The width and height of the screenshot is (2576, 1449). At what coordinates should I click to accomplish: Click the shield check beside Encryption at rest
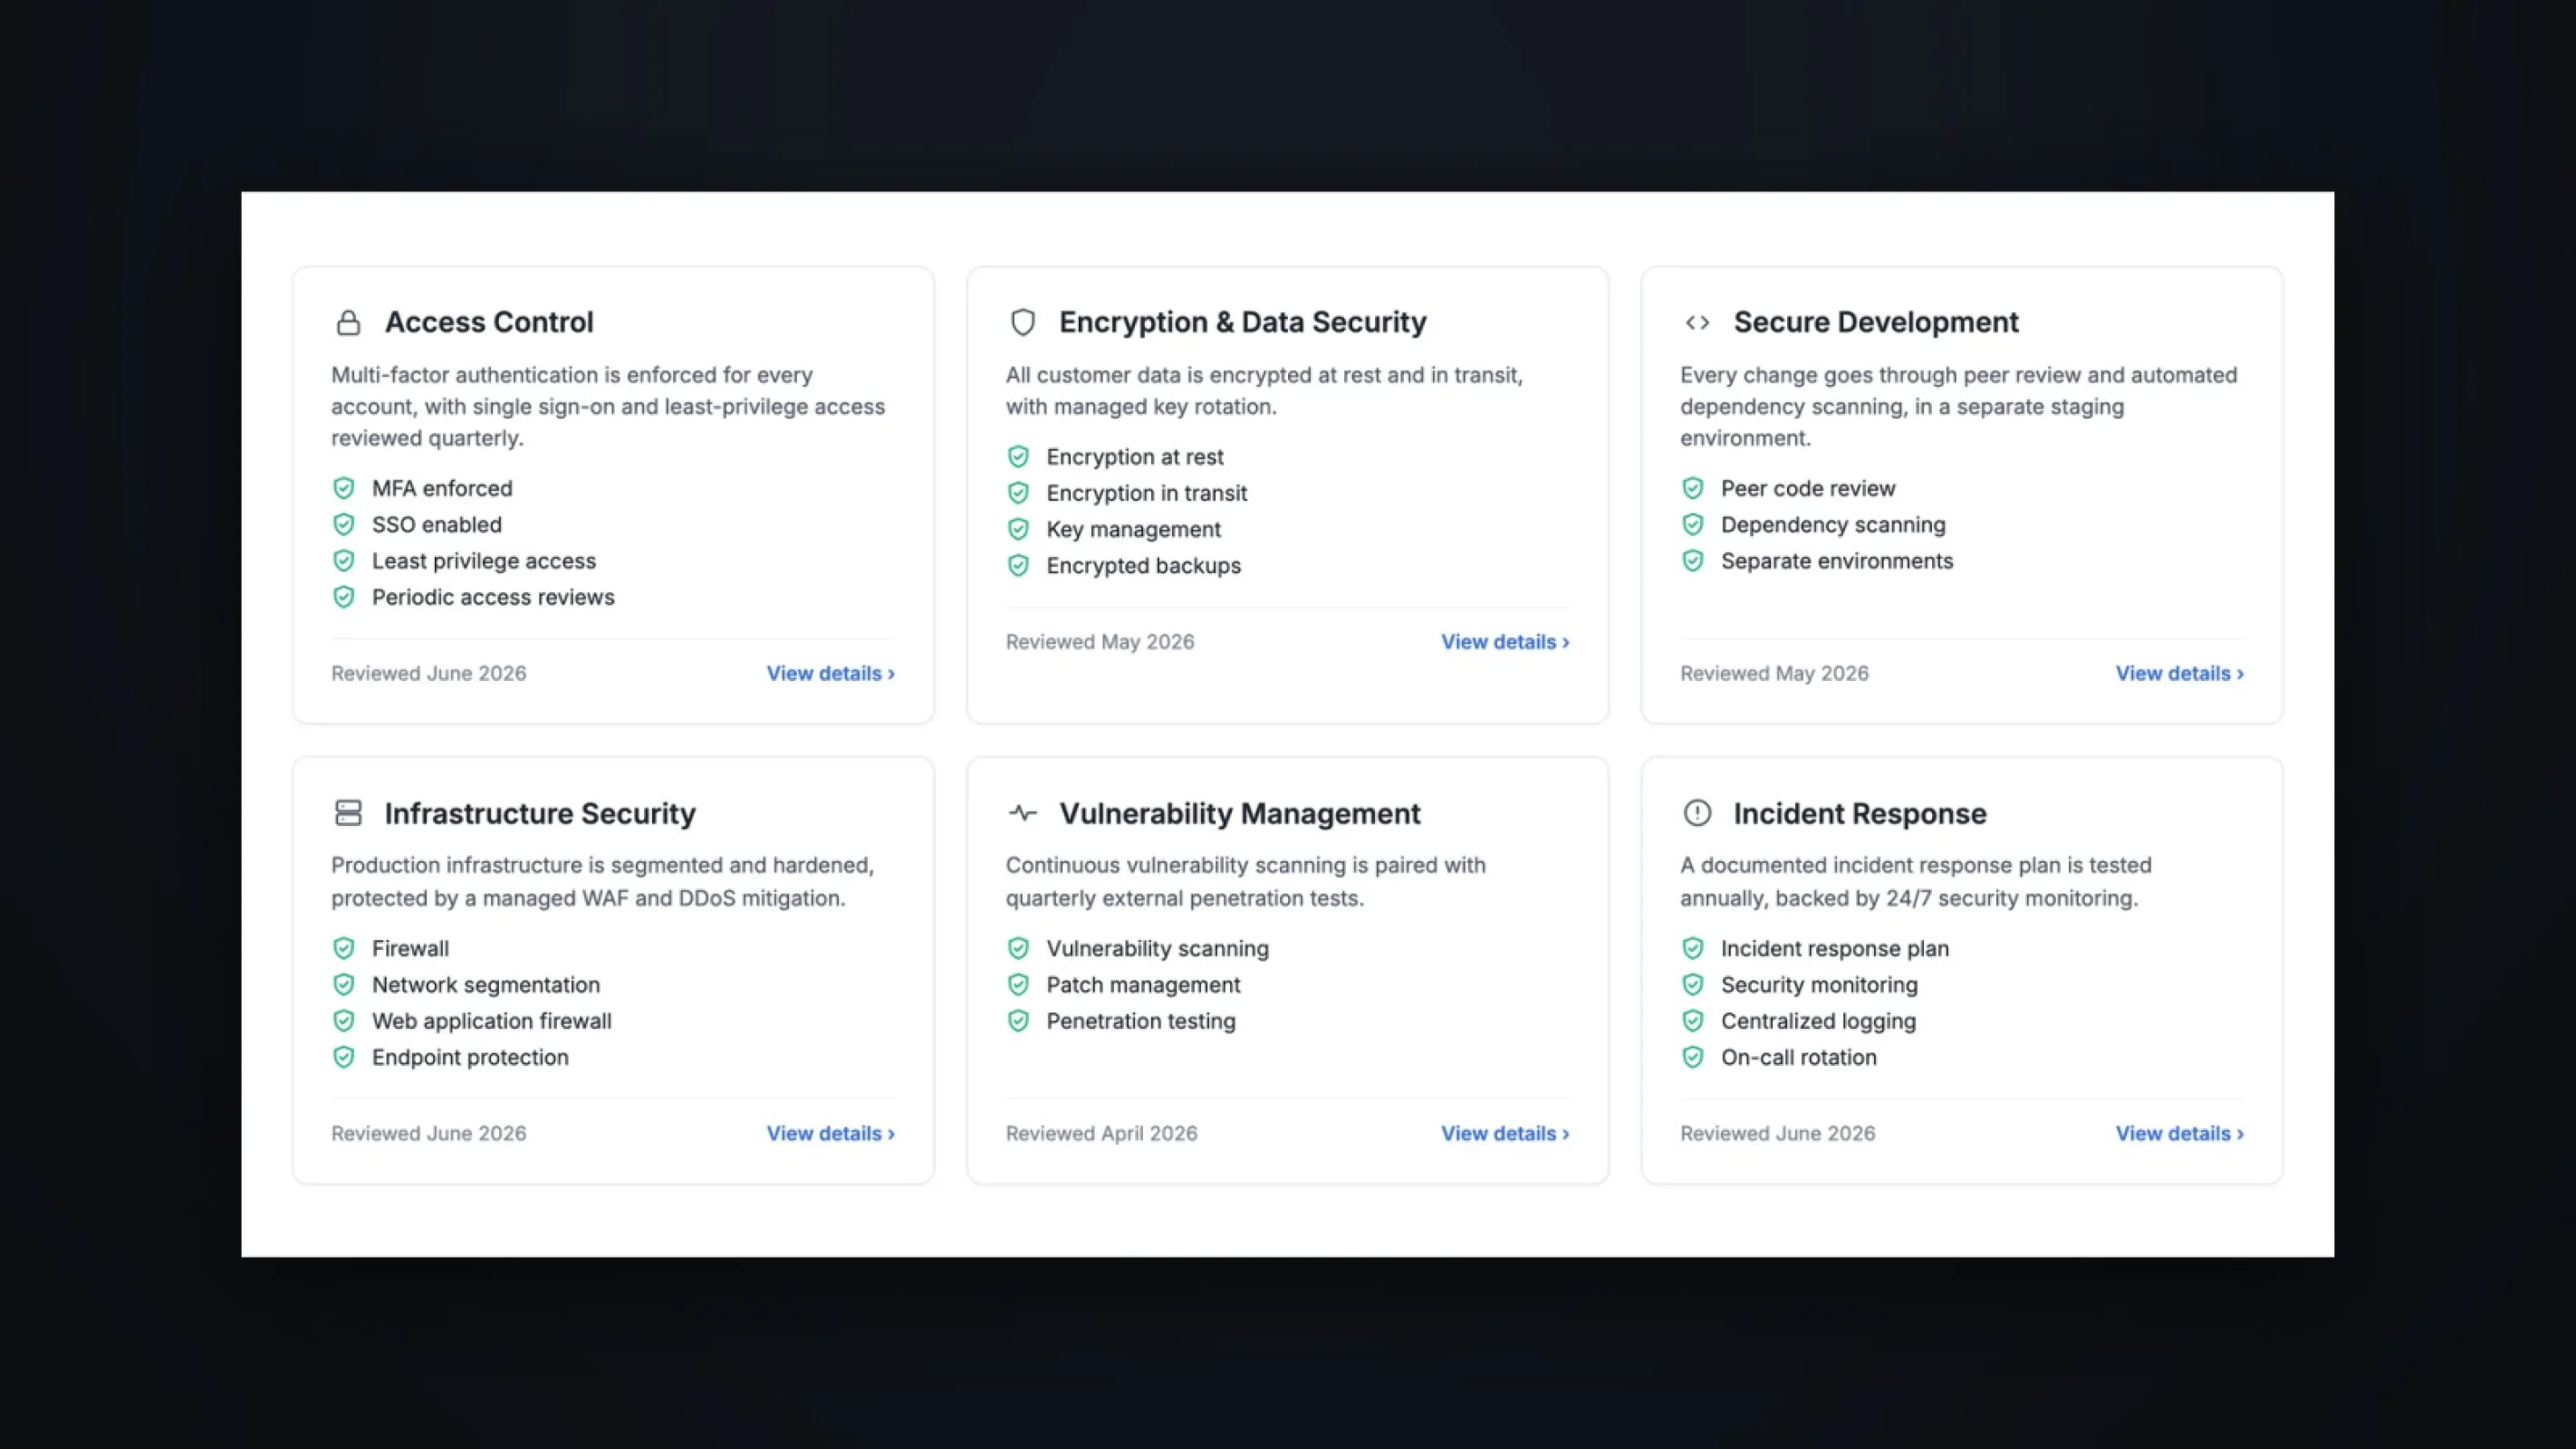1018,457
